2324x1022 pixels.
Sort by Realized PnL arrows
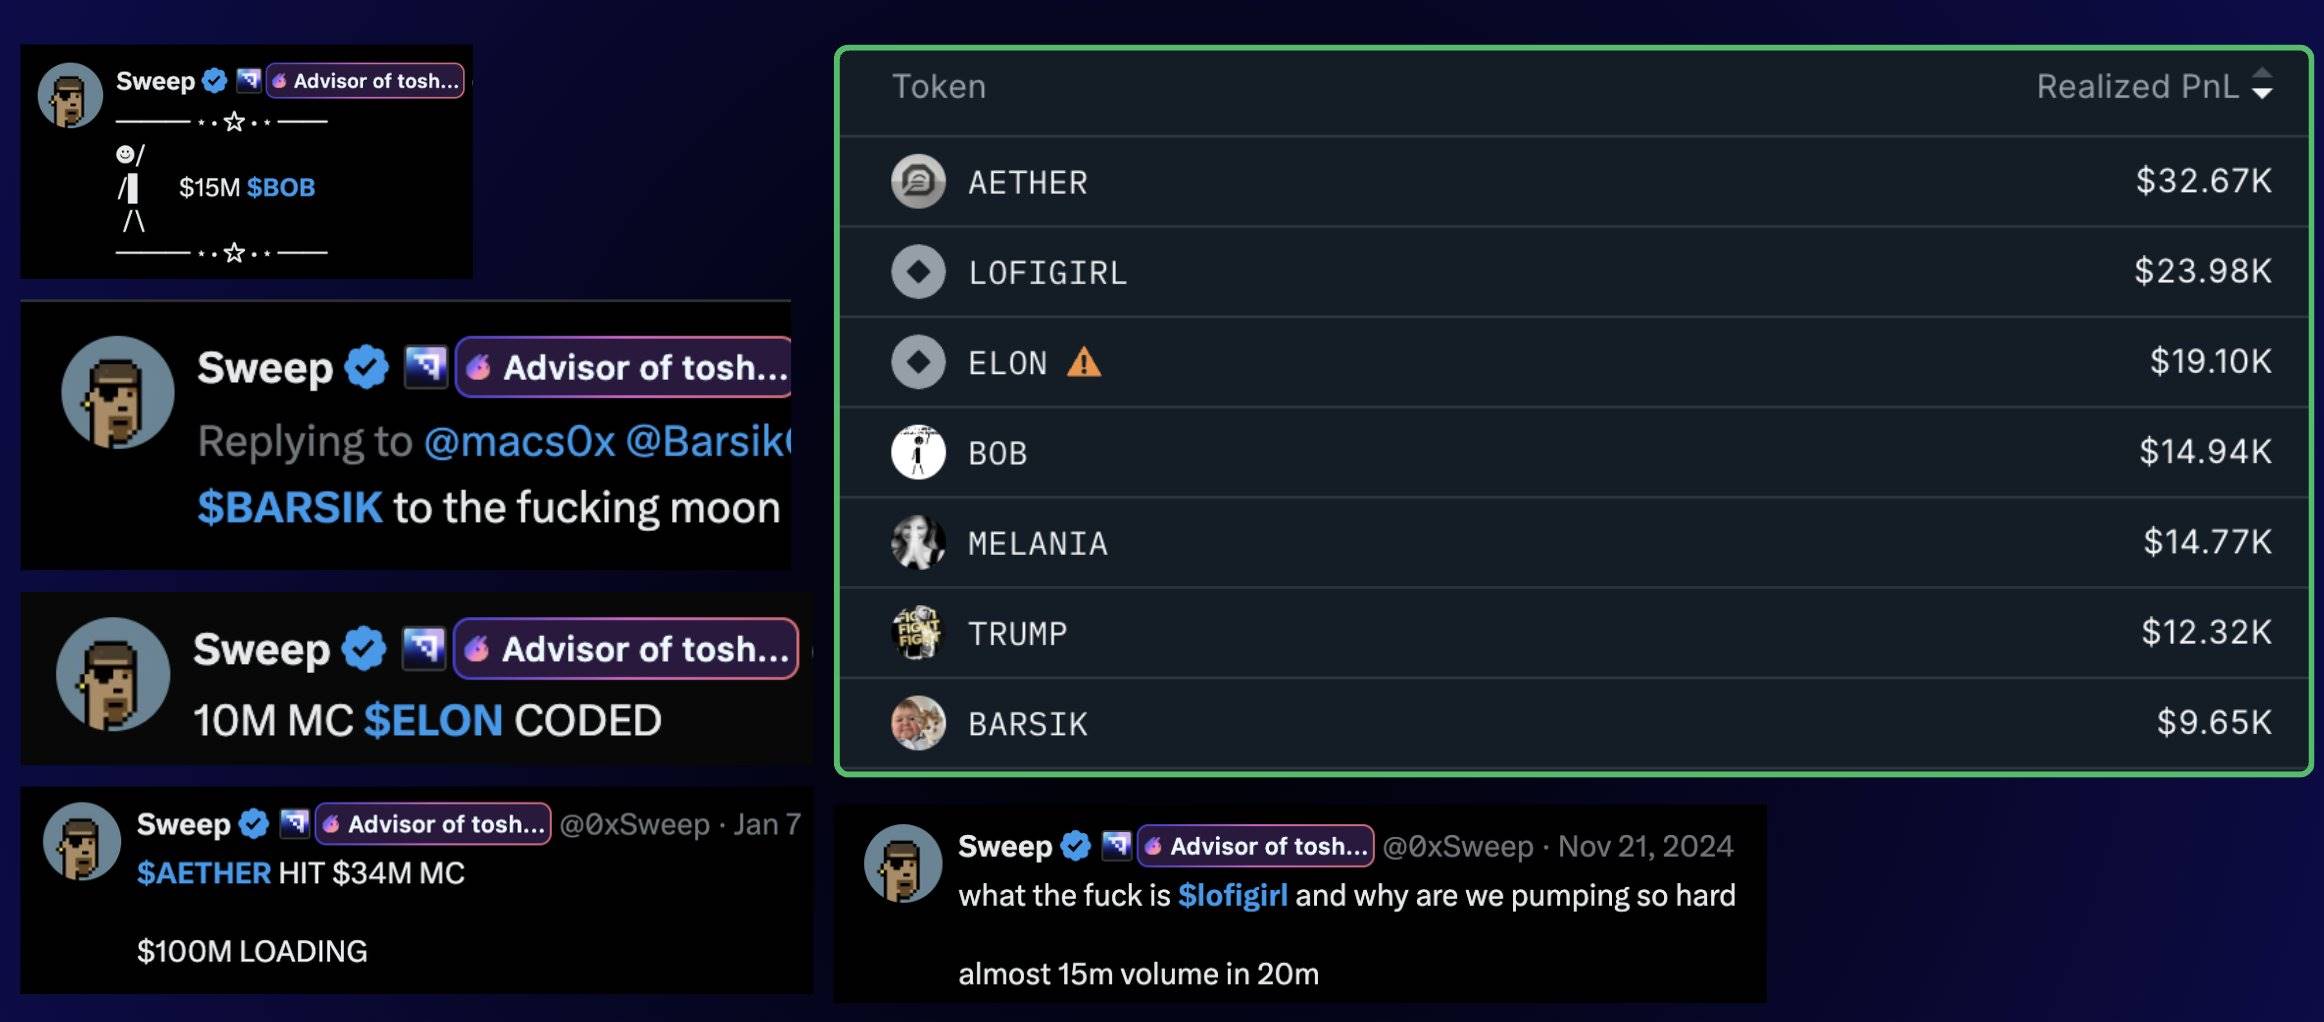(x=2261, y=85)
